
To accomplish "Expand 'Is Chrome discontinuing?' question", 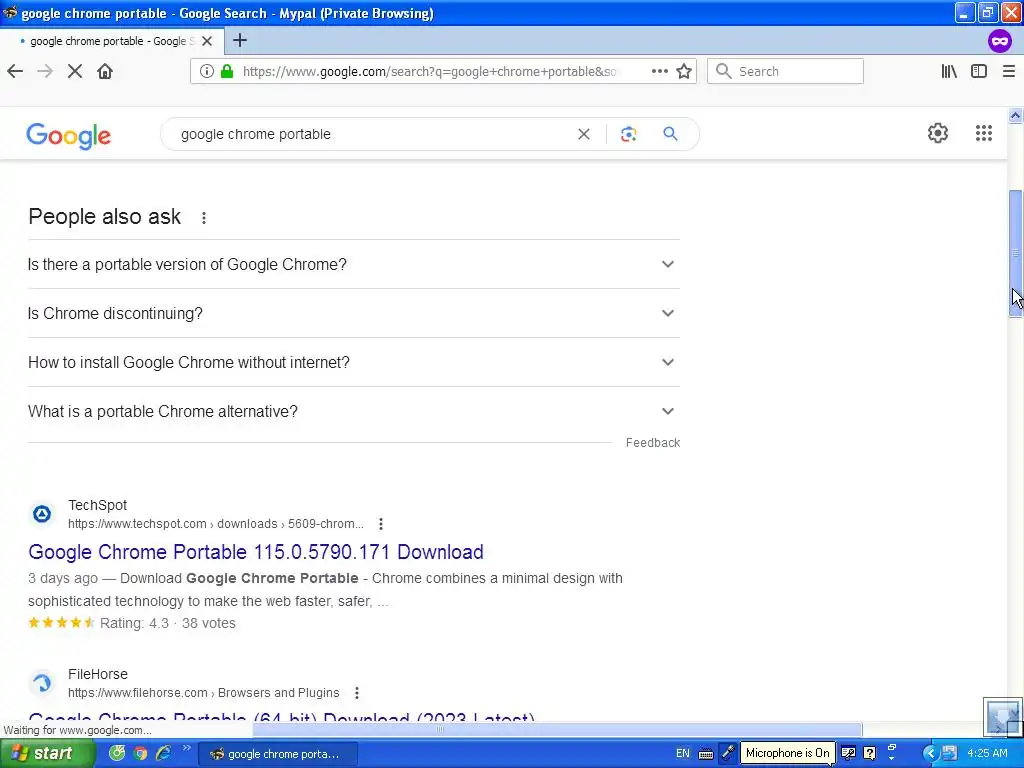I will pos(354,313).
